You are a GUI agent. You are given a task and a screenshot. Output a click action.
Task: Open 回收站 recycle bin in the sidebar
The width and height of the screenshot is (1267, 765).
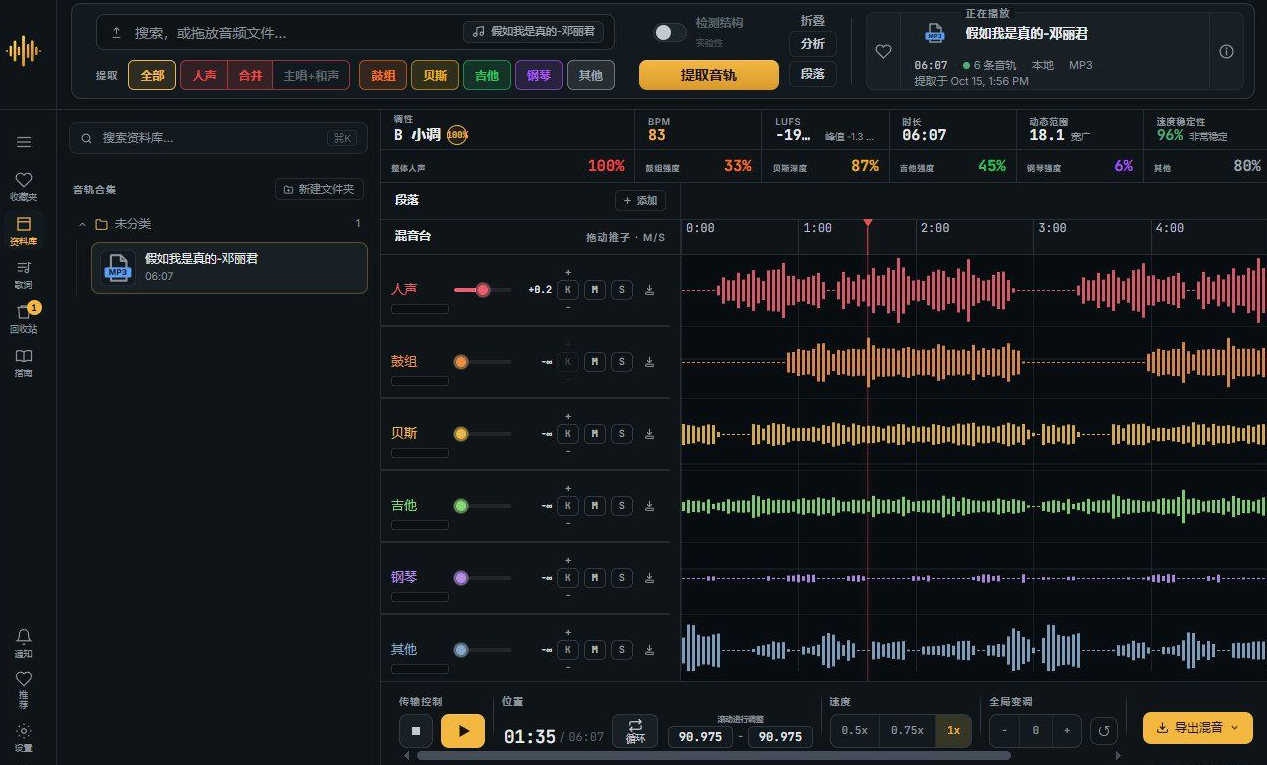click(x=24, y=317)
